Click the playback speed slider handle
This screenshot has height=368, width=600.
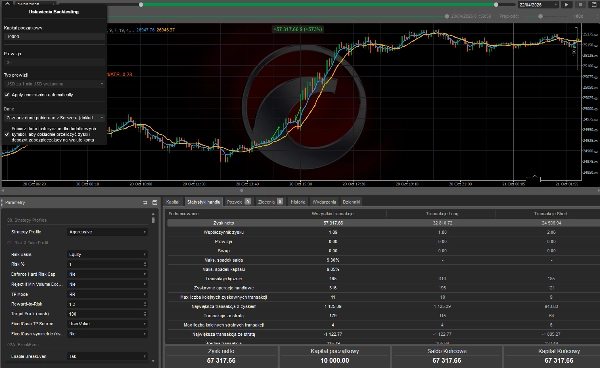pos(540,16)
